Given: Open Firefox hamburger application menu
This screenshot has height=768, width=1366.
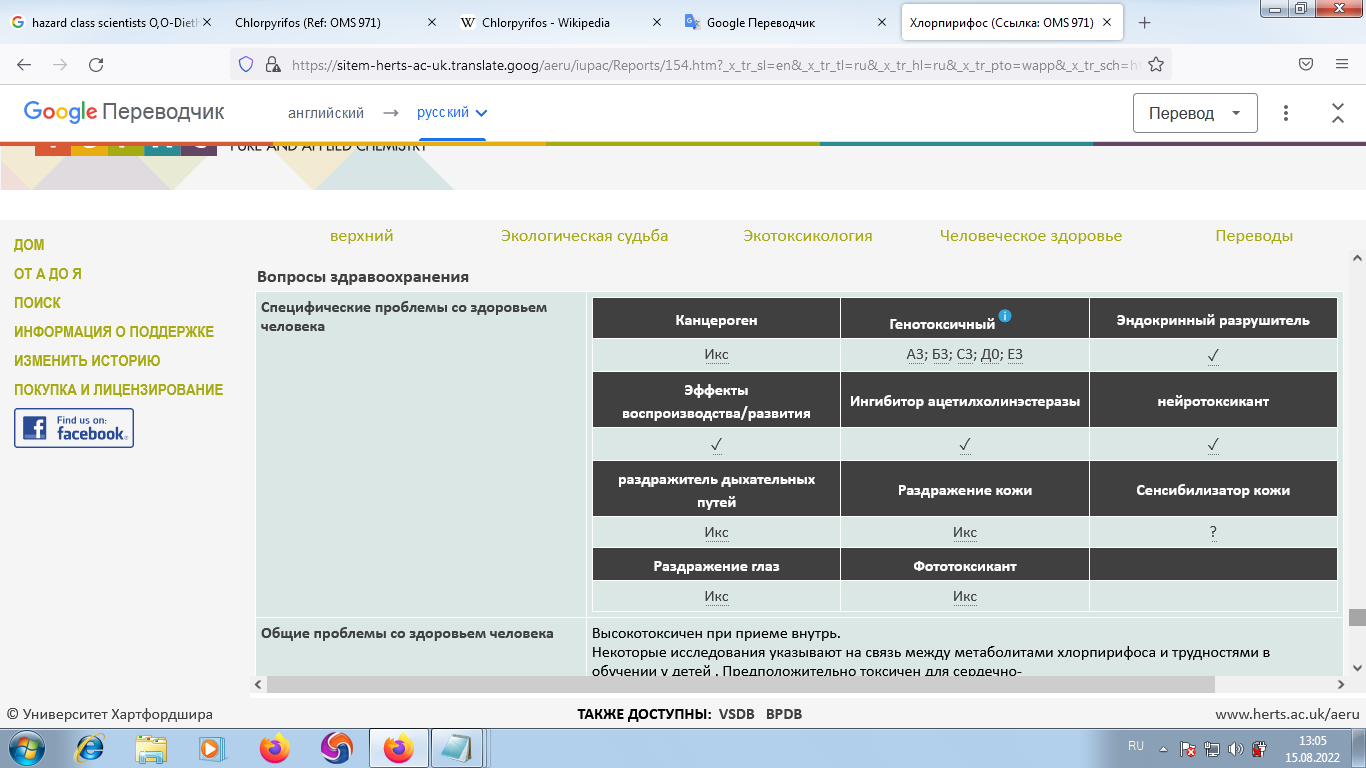Looking at the screenshot, I should (1342, 65).
